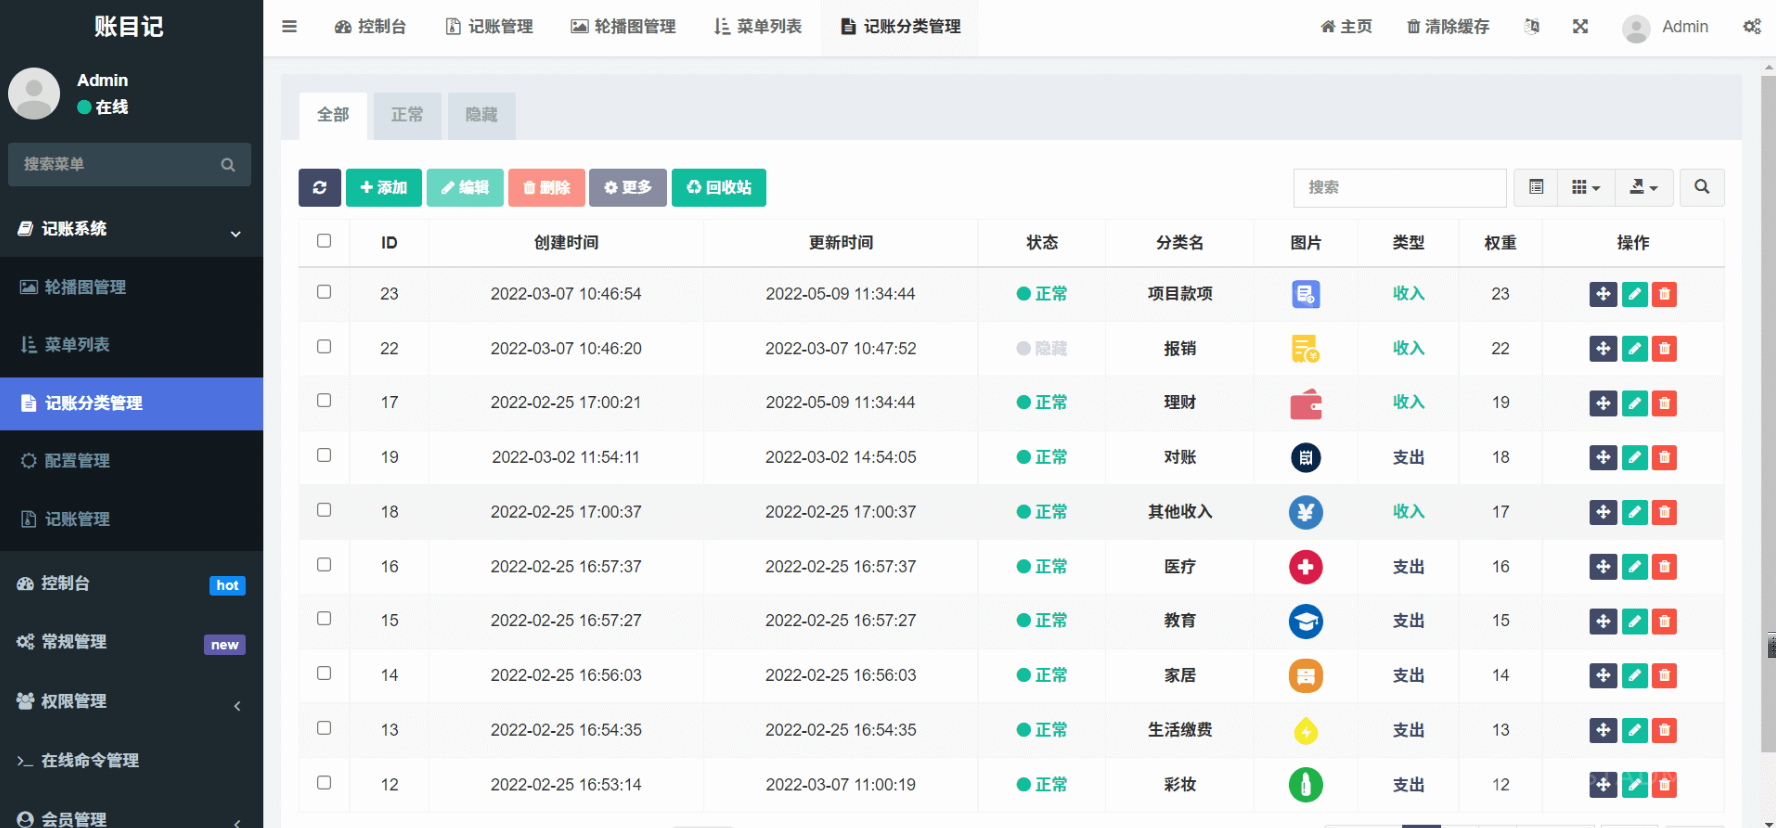The width and height of the screenshot is (1776, 828).
Task: Select the 正常 filter tab
Action: click(407, 115)
